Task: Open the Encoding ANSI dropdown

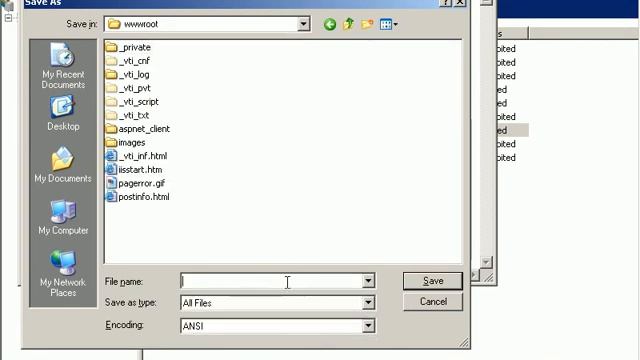Action: pyautogui.click(x=368, y=326)
